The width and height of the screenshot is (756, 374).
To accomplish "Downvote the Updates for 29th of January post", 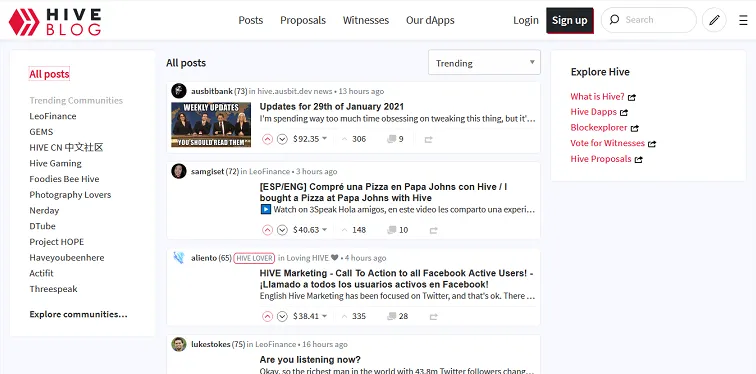I will coord(283,139).
